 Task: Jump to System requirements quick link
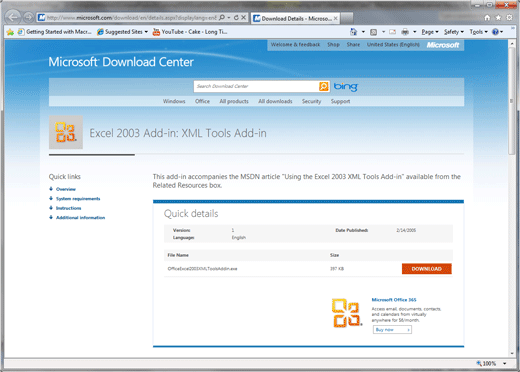pos(78,199)
